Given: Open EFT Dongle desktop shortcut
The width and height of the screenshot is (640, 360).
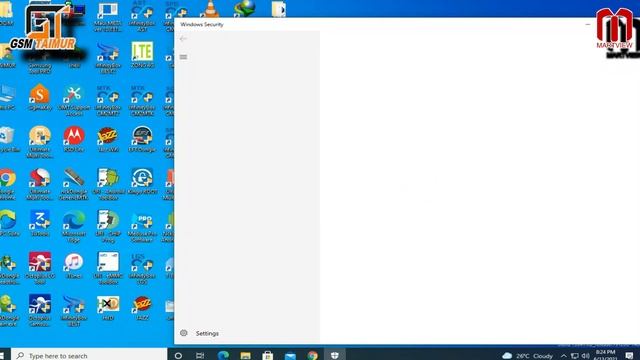Looking at the screenshot, I should pos(142,139).
